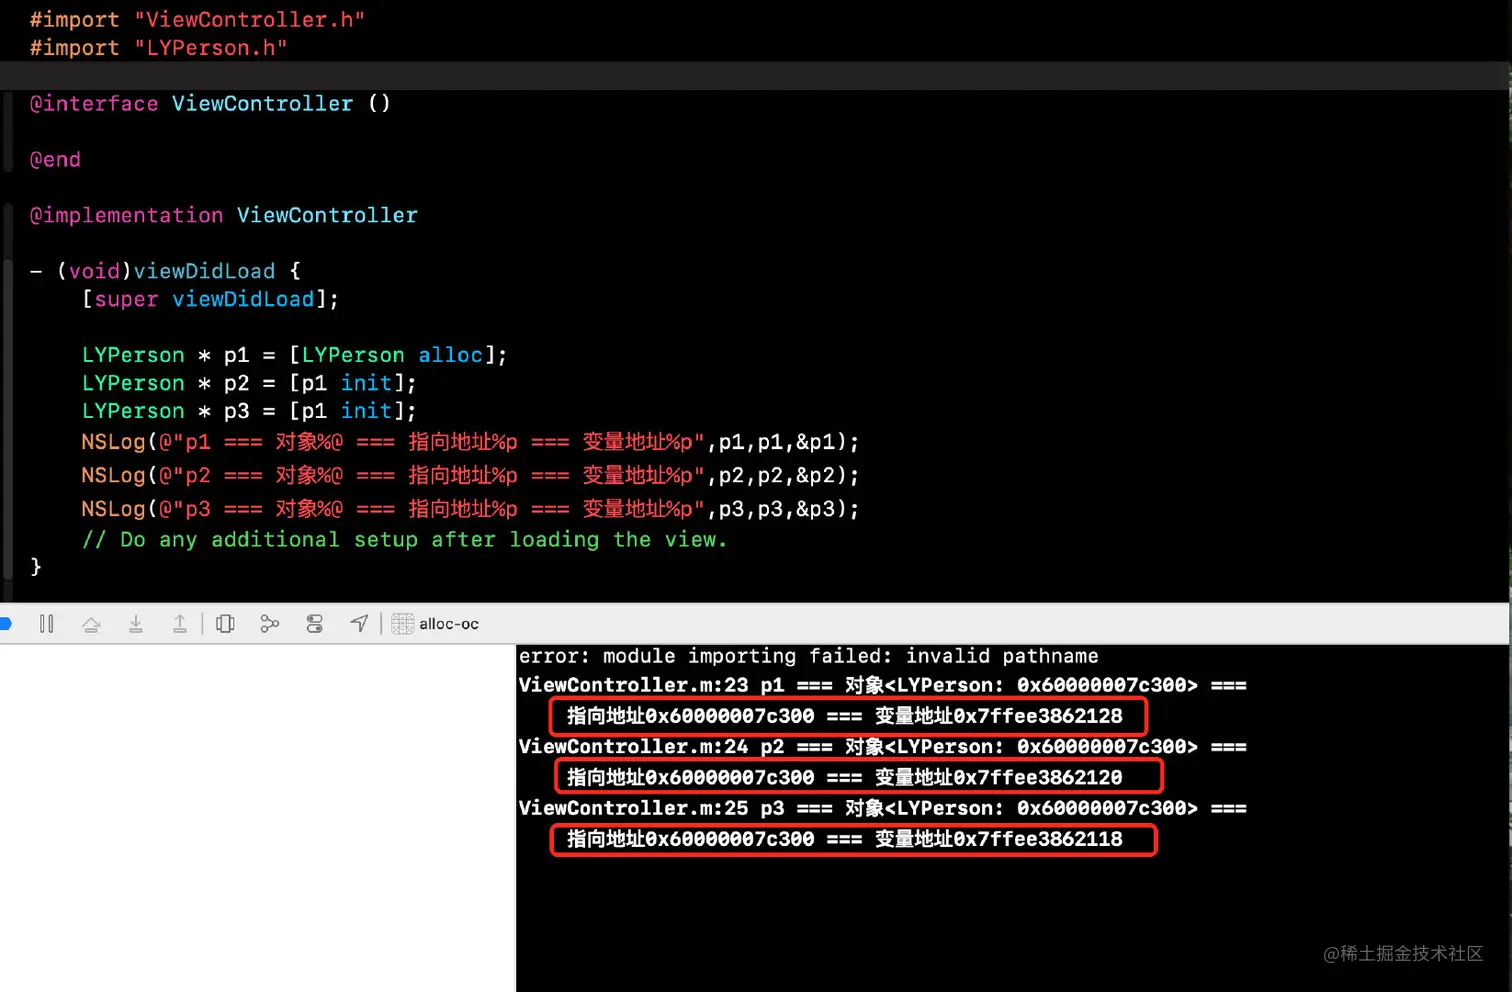This screenshot has height=992, width=1512.
Task: Click the @implementation ViewController line
Action: [x=224, y=216]
